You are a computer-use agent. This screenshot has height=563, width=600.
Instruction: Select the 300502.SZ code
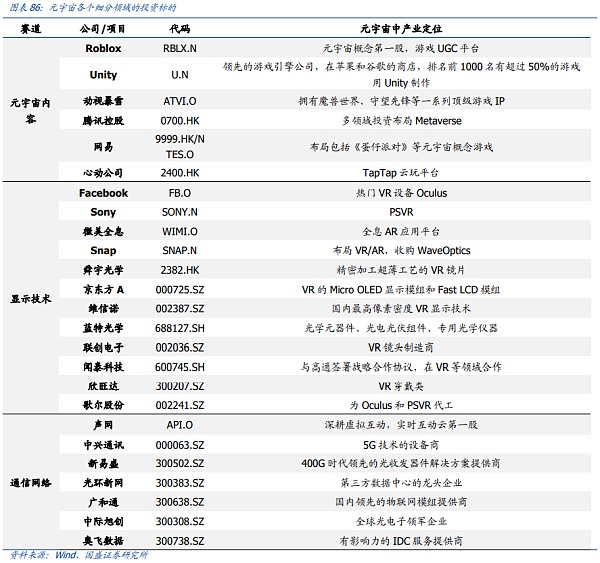point(180,464)
